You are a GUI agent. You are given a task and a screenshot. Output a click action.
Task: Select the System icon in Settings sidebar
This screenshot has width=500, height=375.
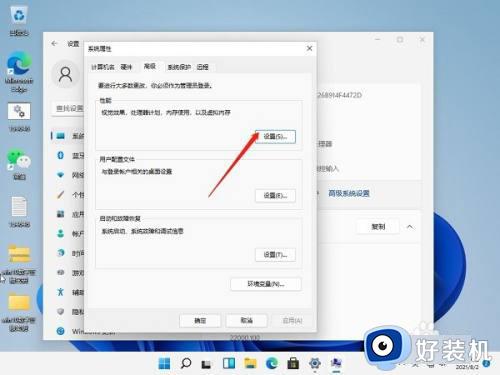pos(60,136)
